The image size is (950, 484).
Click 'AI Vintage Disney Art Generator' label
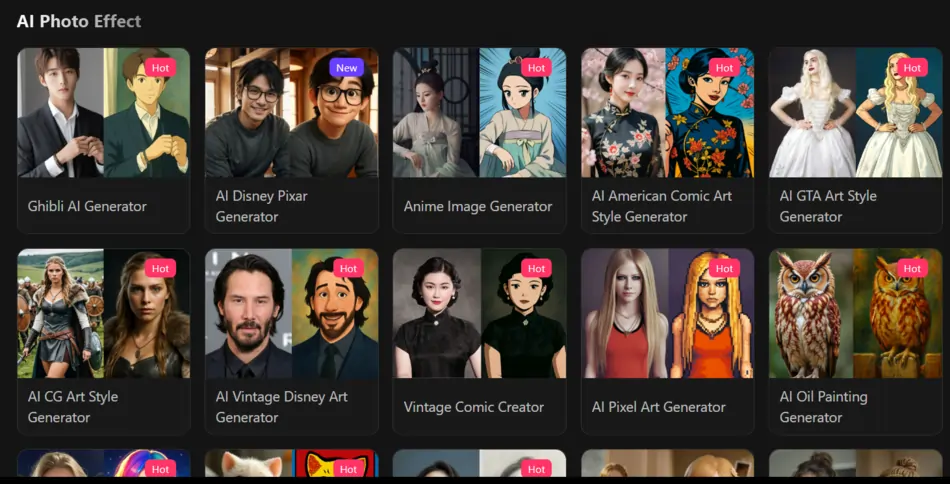pos(282,407)
